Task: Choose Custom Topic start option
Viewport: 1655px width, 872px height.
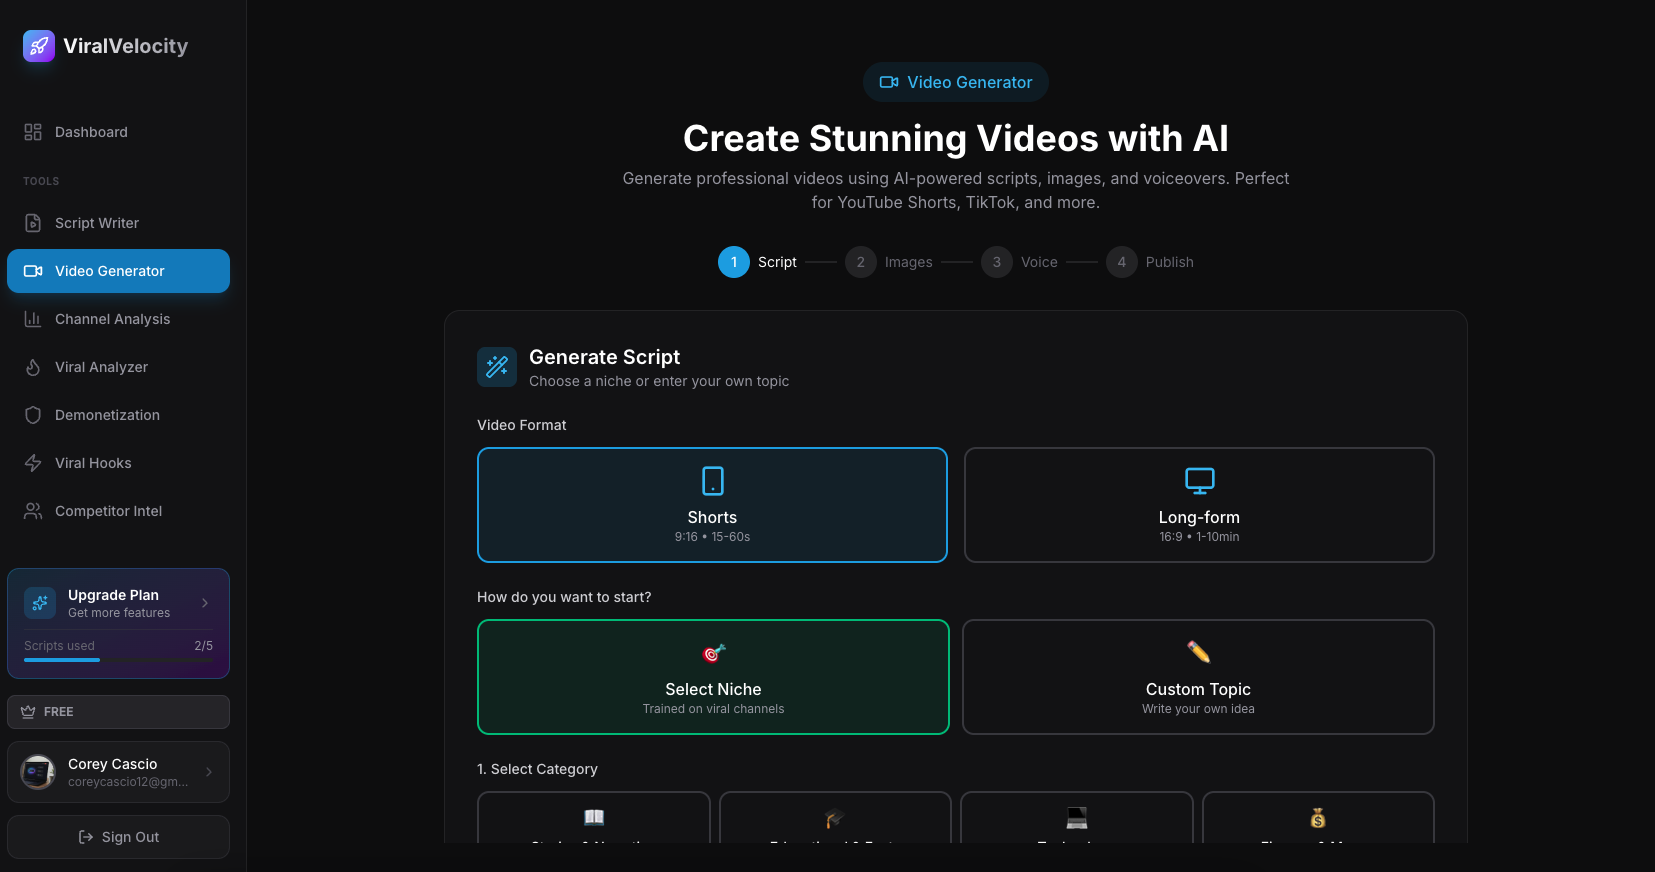Action: pyautogui.click(x=1198, y=677)
